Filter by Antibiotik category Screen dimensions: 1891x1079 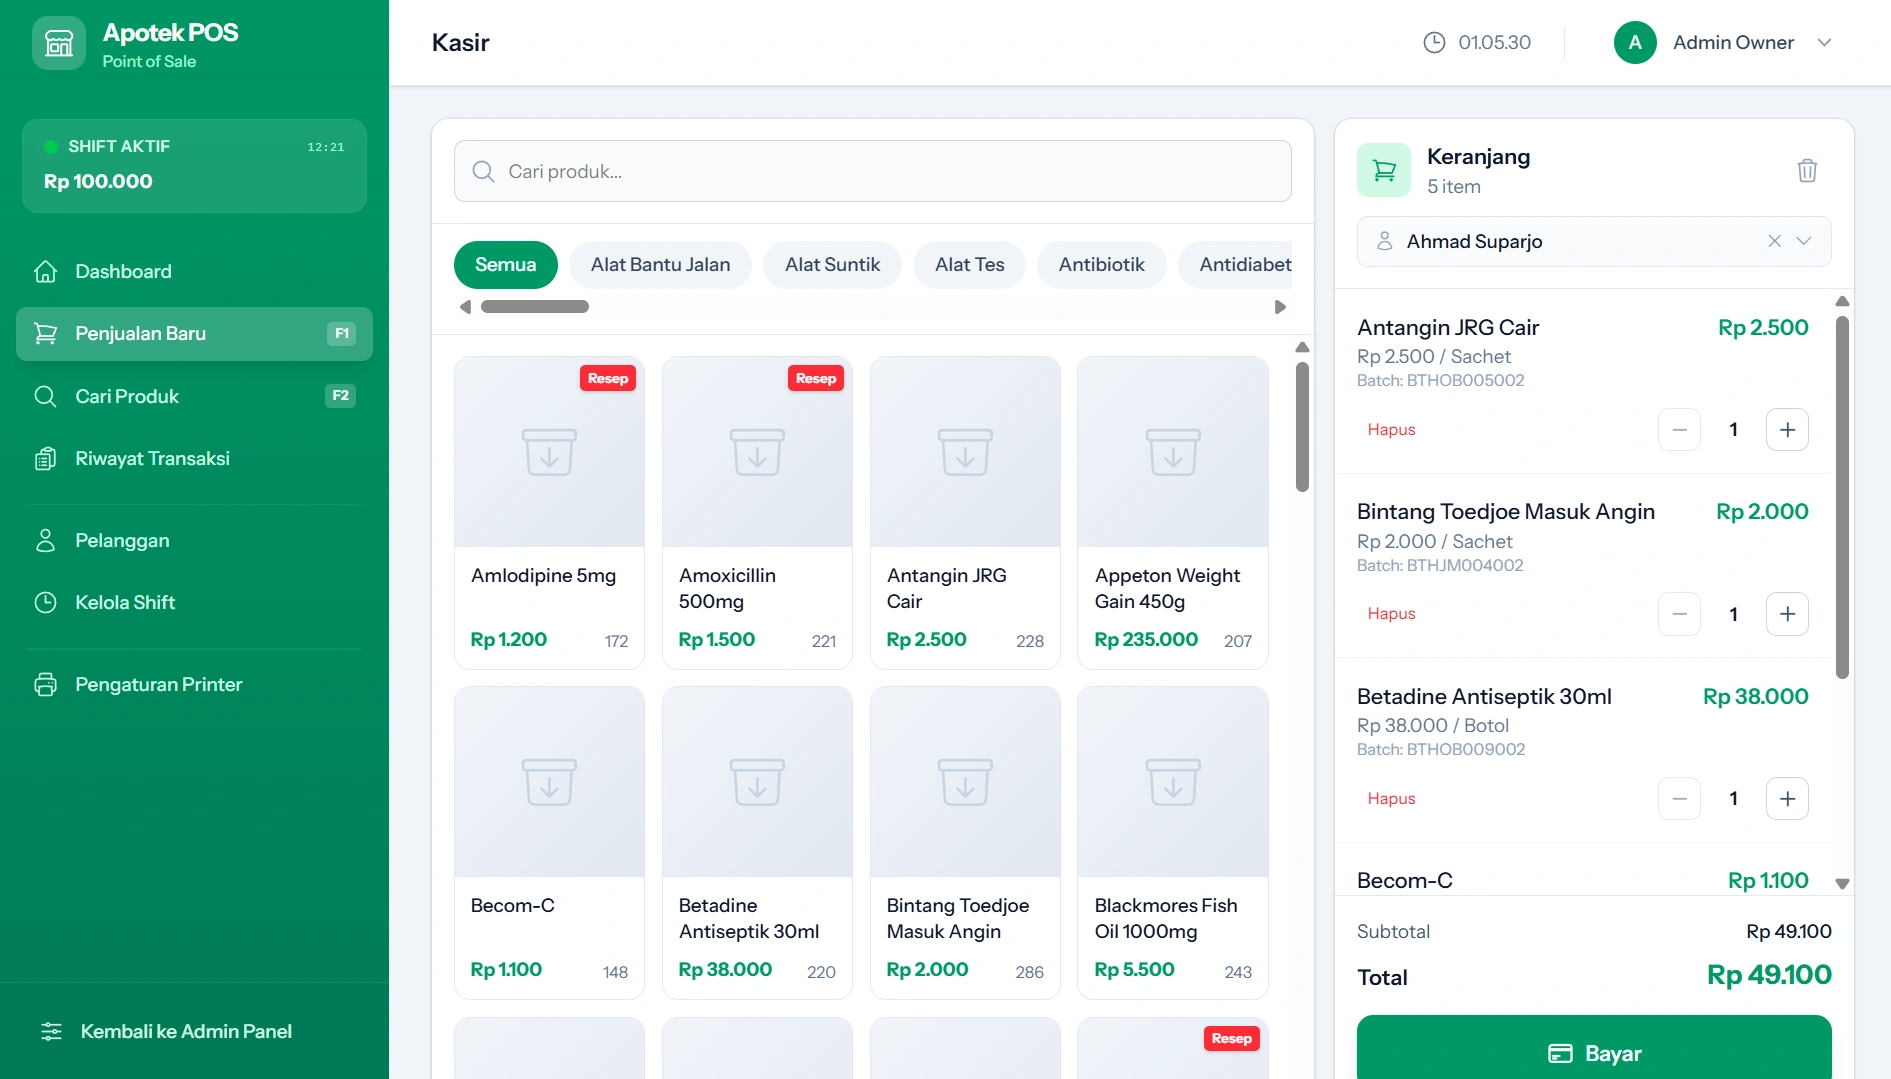point(1101,265)
